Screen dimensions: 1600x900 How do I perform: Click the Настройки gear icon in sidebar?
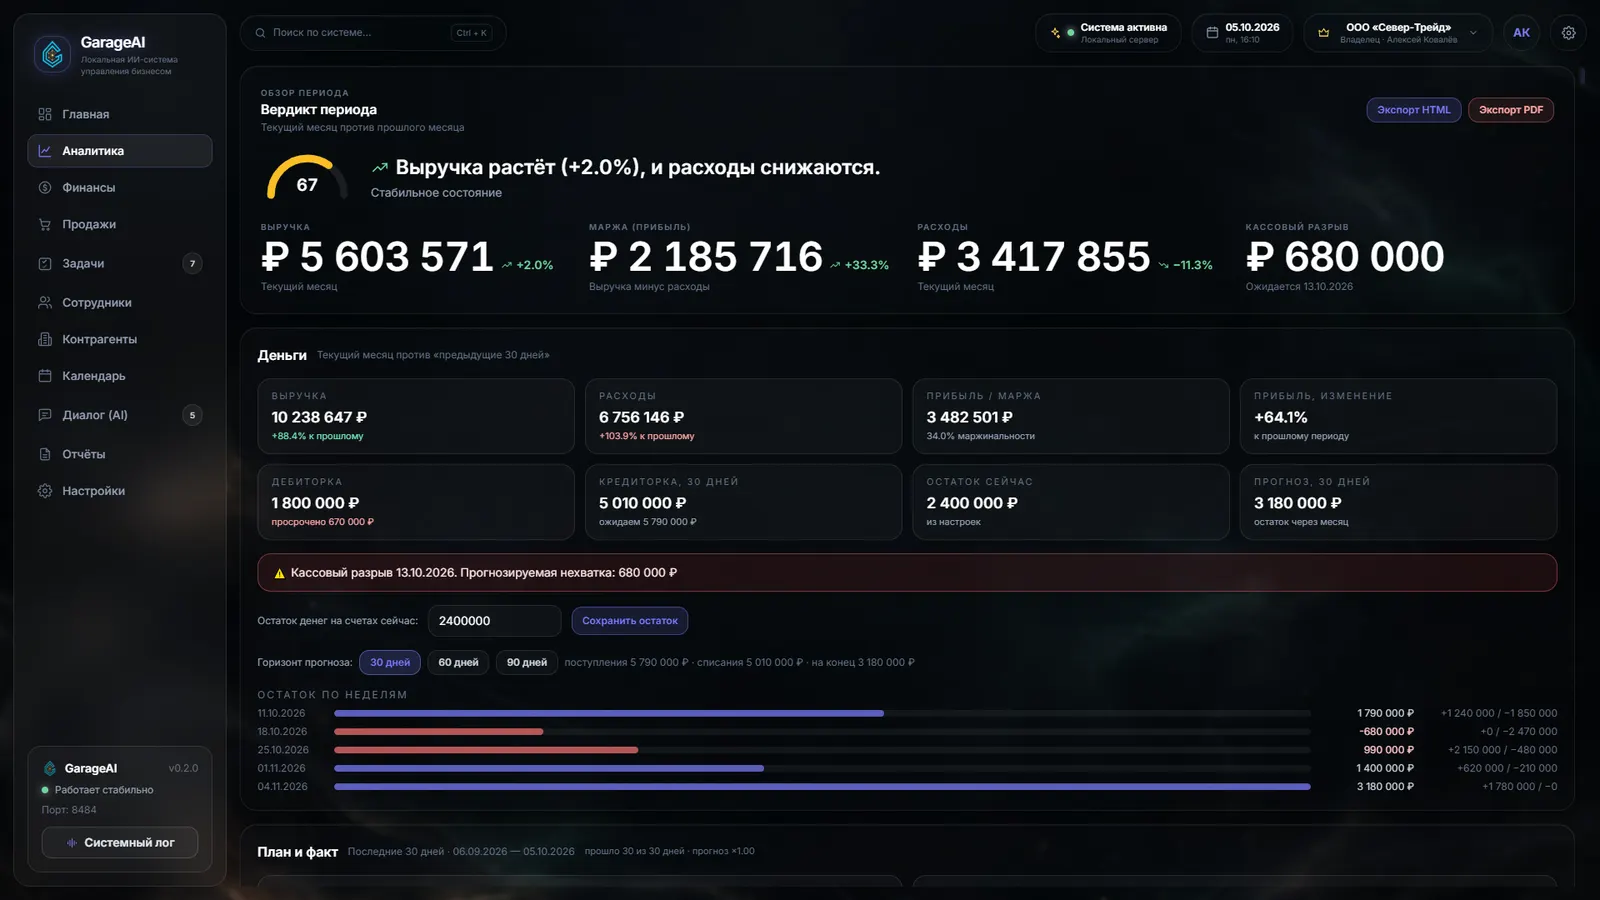click(x=45, y=491)
